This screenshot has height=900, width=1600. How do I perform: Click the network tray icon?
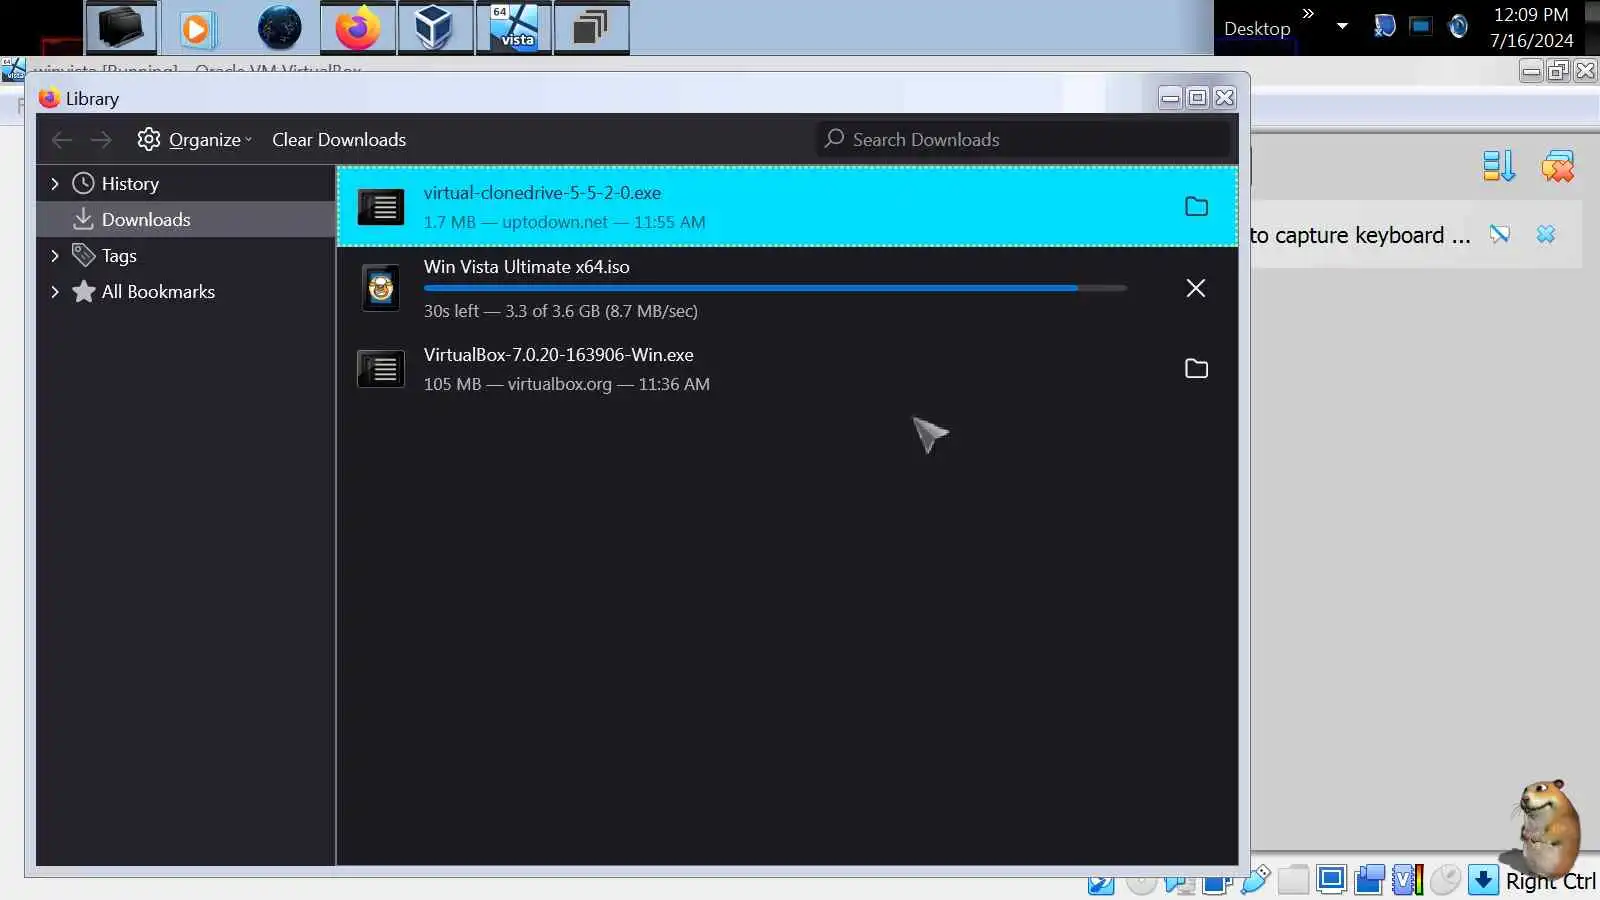click(x=1421, y=26)
